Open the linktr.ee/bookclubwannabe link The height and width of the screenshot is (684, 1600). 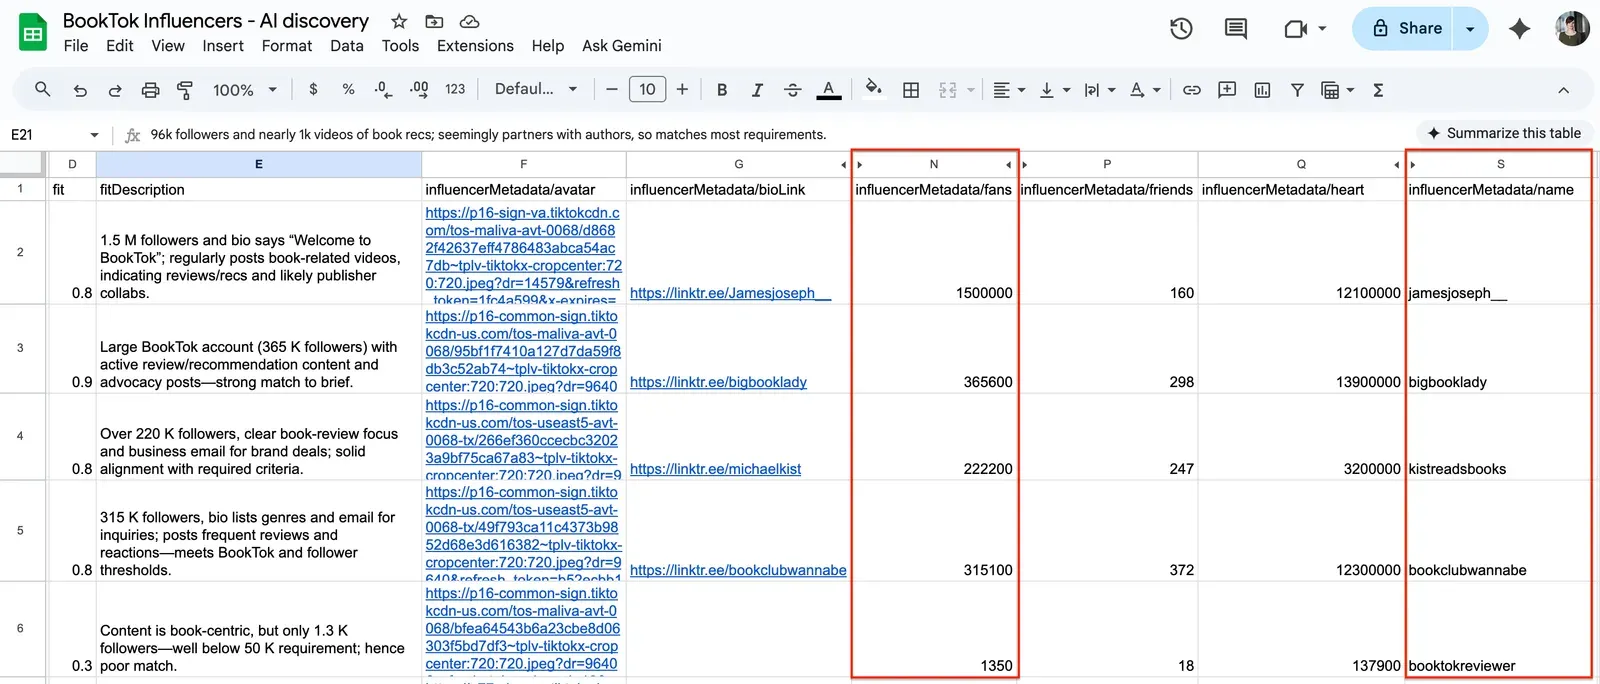[x=738, y=570]
